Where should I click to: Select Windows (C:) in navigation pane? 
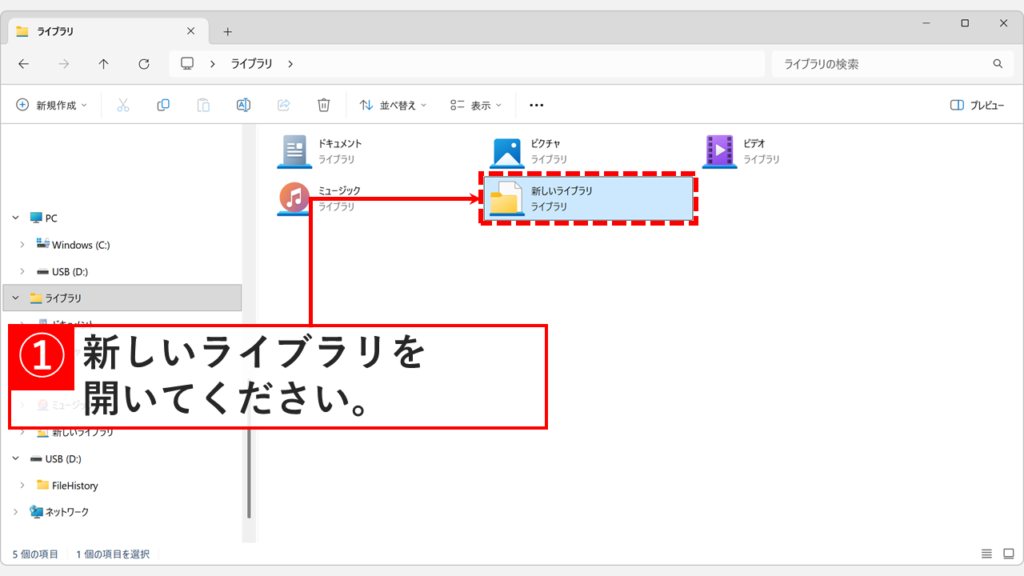click(73, 245)
